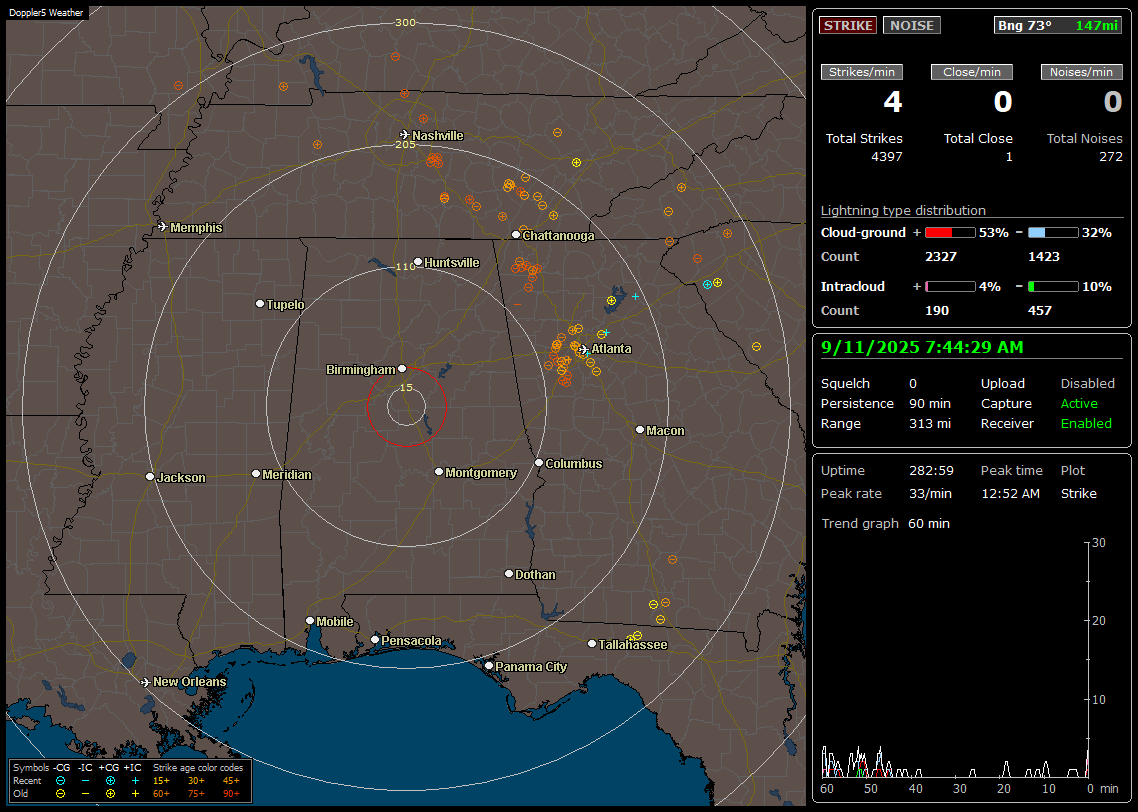Viewport: 1138px width, 812px height.
Task: Click the Total Close value 1
Action: [1009, 157]
